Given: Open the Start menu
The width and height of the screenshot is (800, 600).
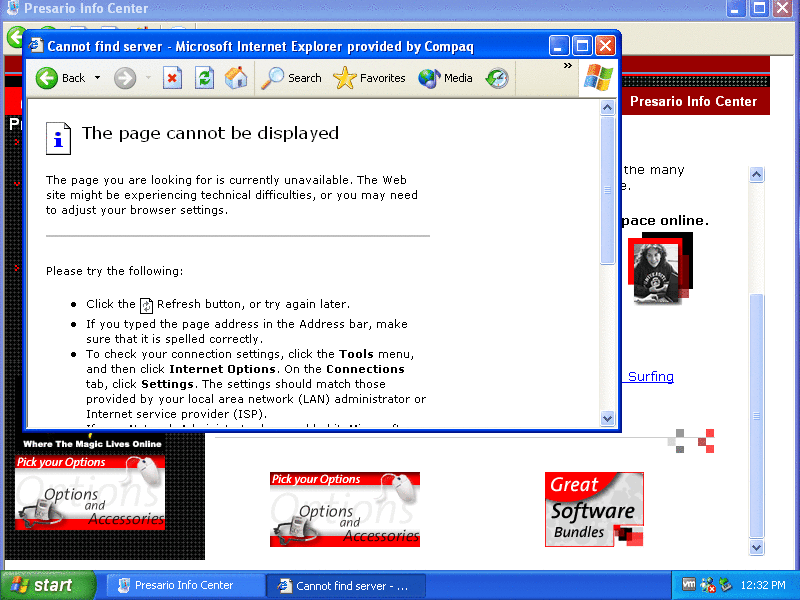Looking at the screenshot, I should point(48,585).
